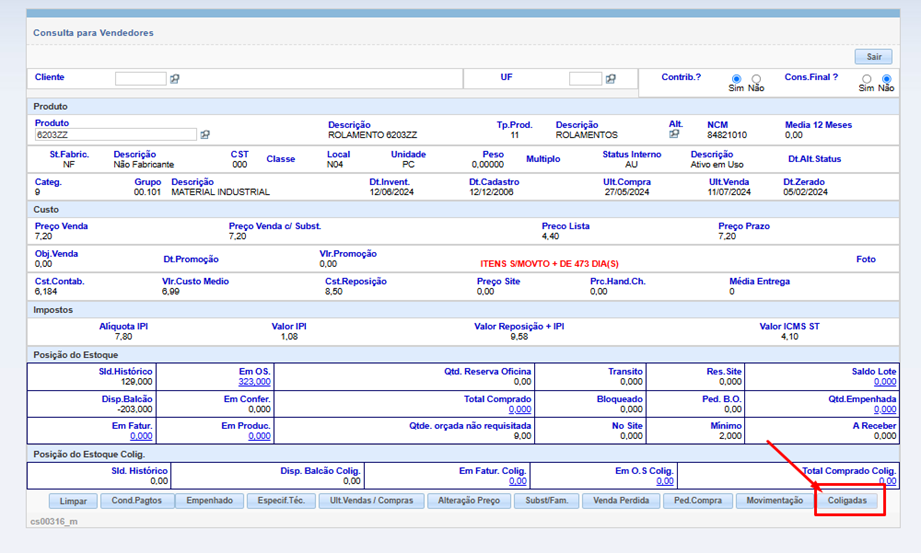921x553 pixels.
Task: Click the Status description Ativo em Uso
Action: (717, 165)
